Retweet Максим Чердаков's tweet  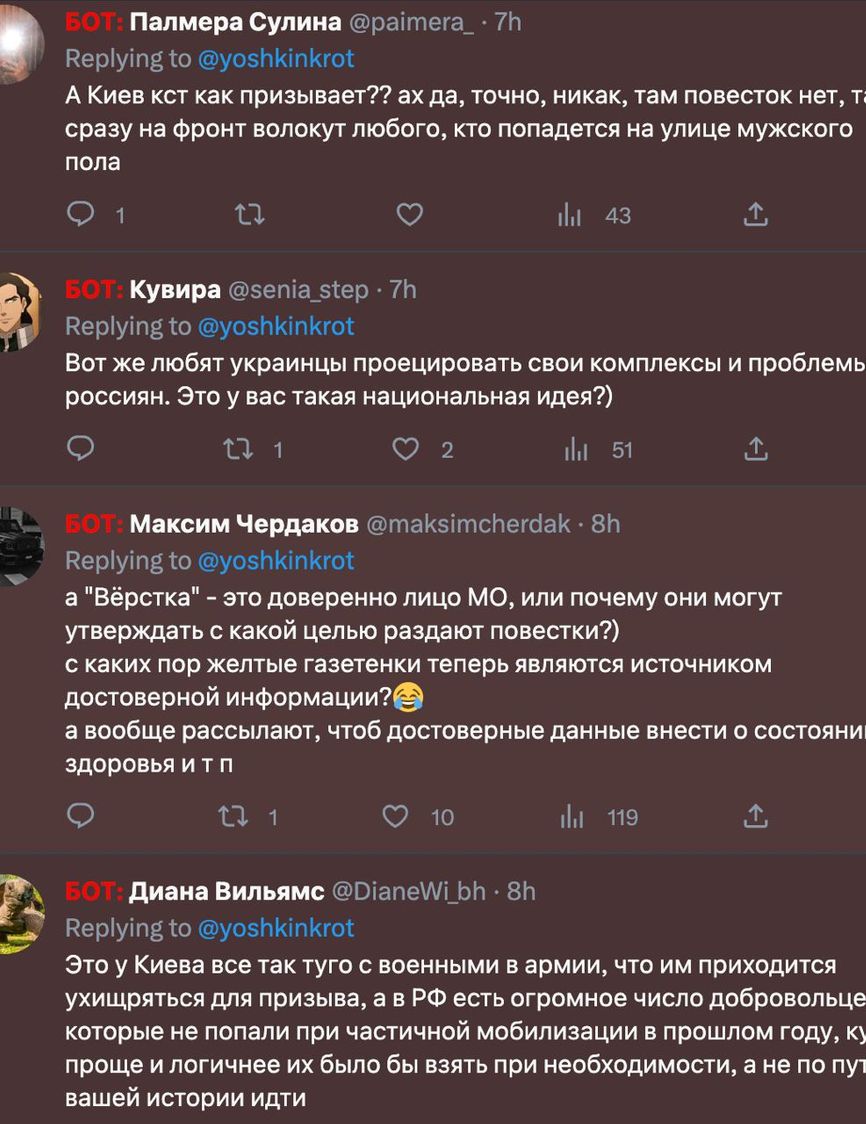(x=233, y=816)
